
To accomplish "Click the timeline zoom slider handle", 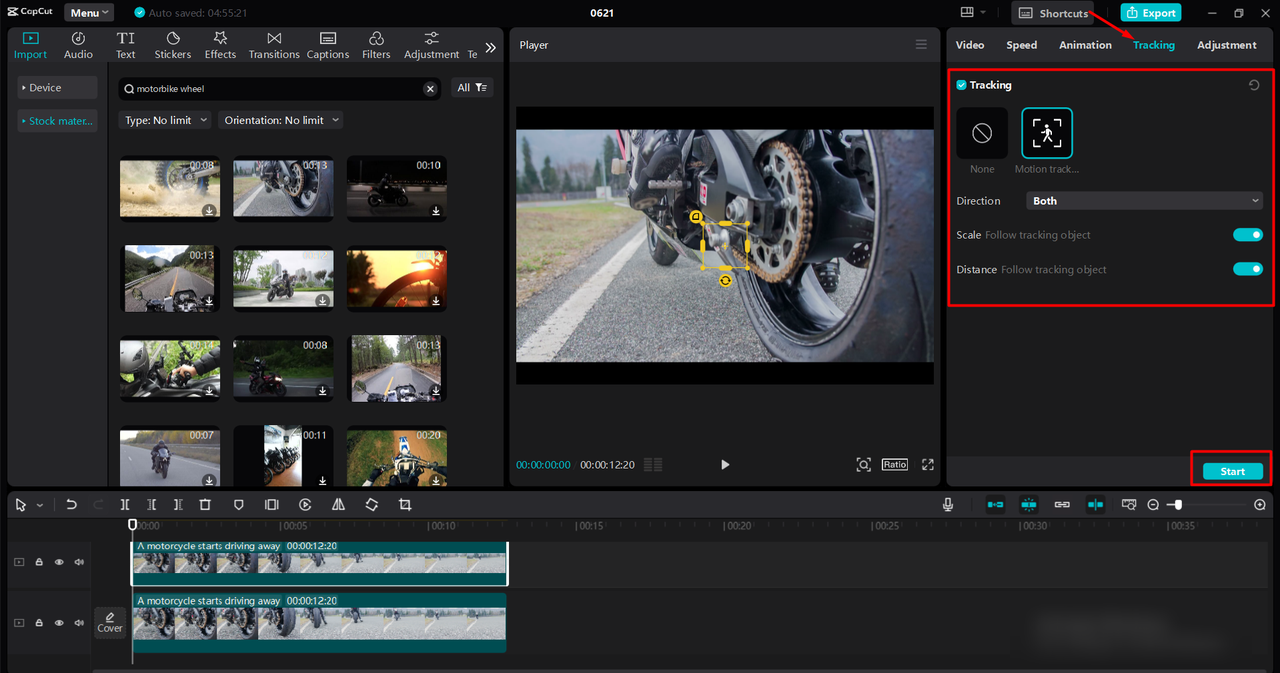I will (1178, 505).
